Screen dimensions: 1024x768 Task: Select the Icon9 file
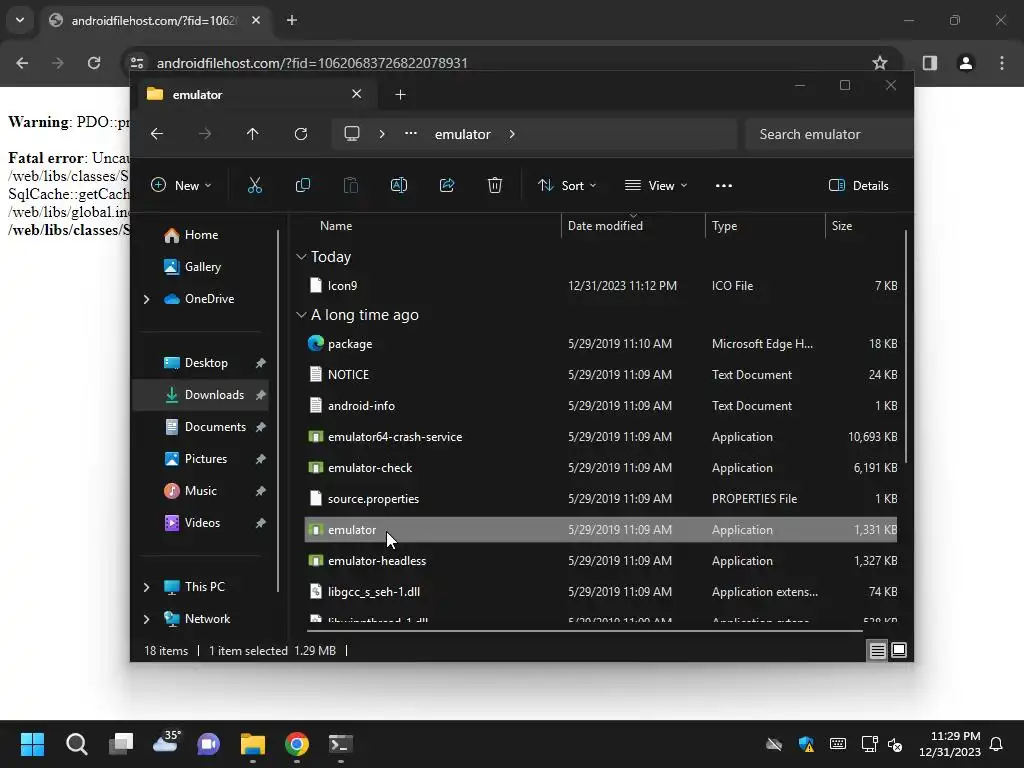click(x=600, y=286)
